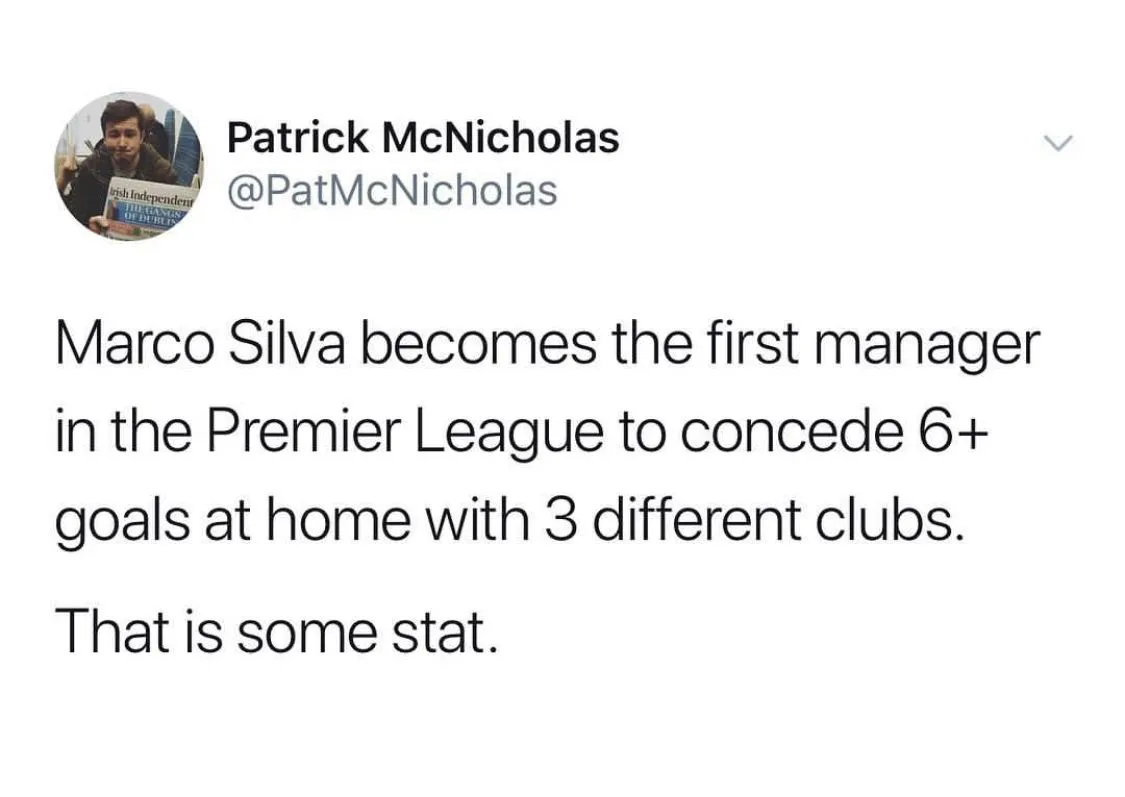Select the "That is some stat." line

pyautogui.click(x=276, y=631)
